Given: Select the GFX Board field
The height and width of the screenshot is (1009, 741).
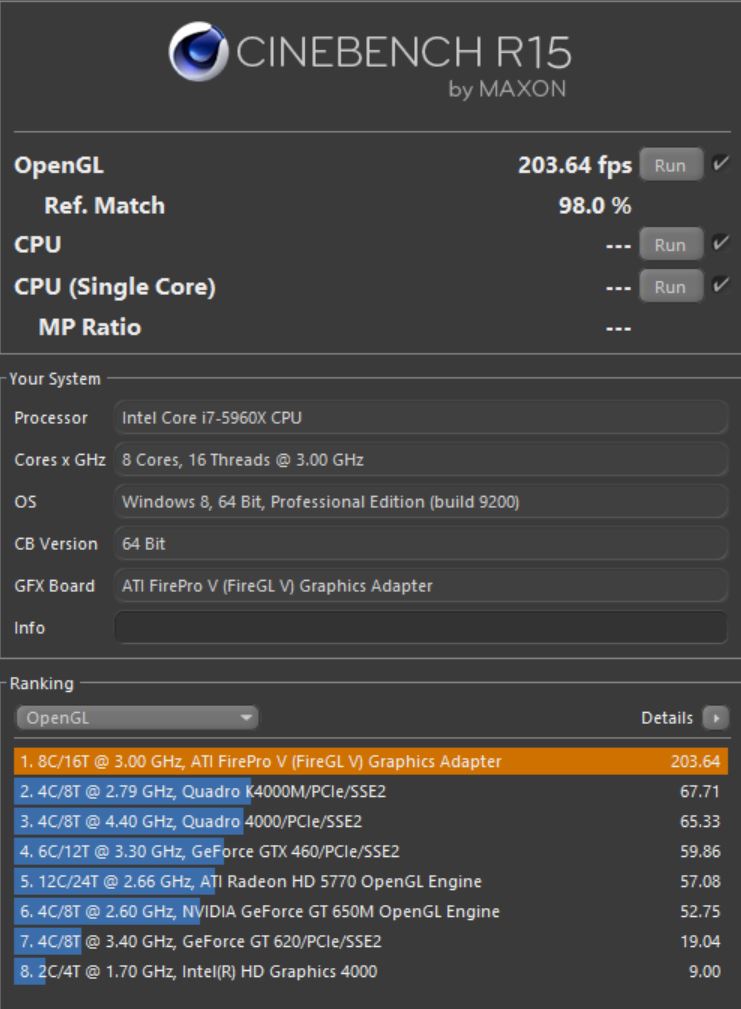Looking at the screenshot, I should pos(420,586).
